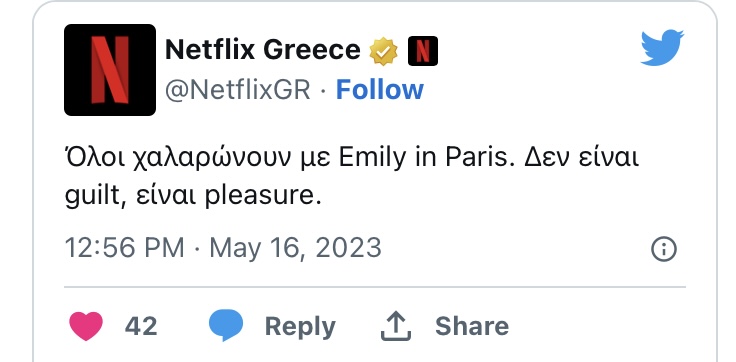Click the share upload arrow icon

coord(396,326)
